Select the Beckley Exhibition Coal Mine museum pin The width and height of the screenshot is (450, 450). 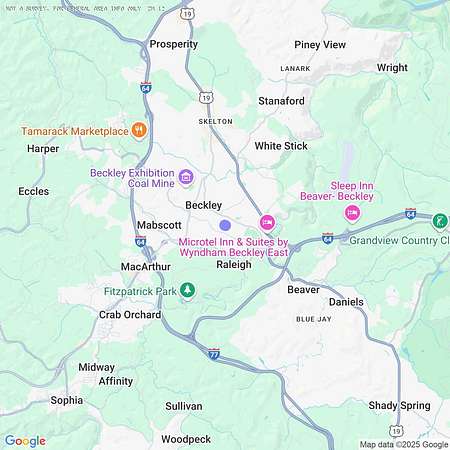click(186, 177)
